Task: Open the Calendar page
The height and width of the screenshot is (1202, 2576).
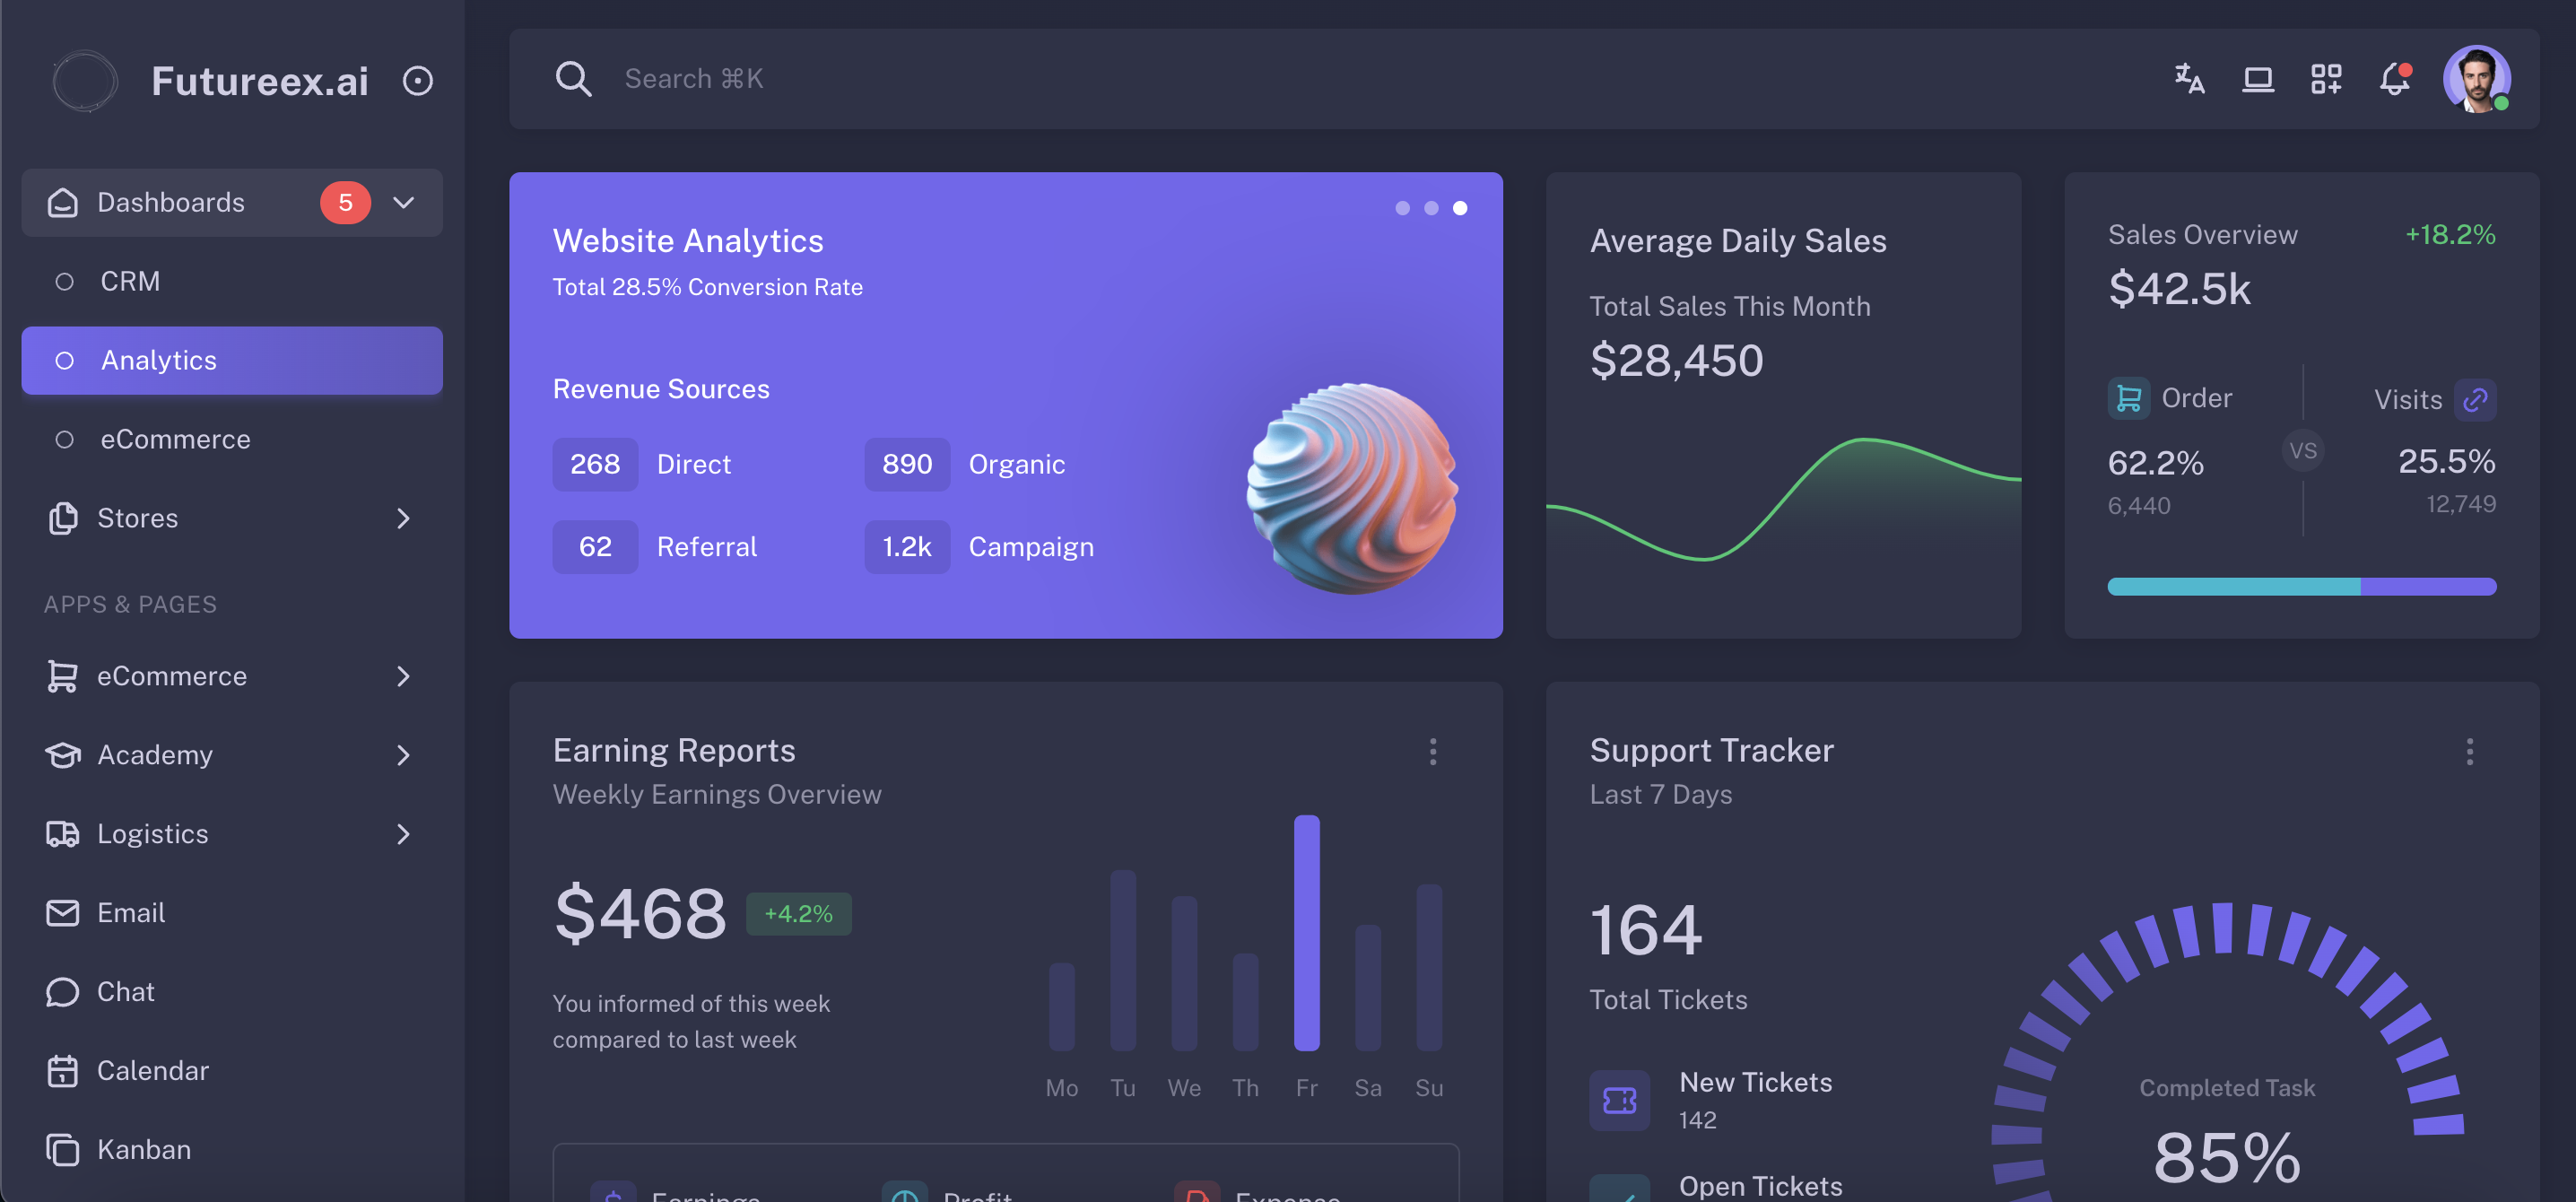Action: [232, 1071]
